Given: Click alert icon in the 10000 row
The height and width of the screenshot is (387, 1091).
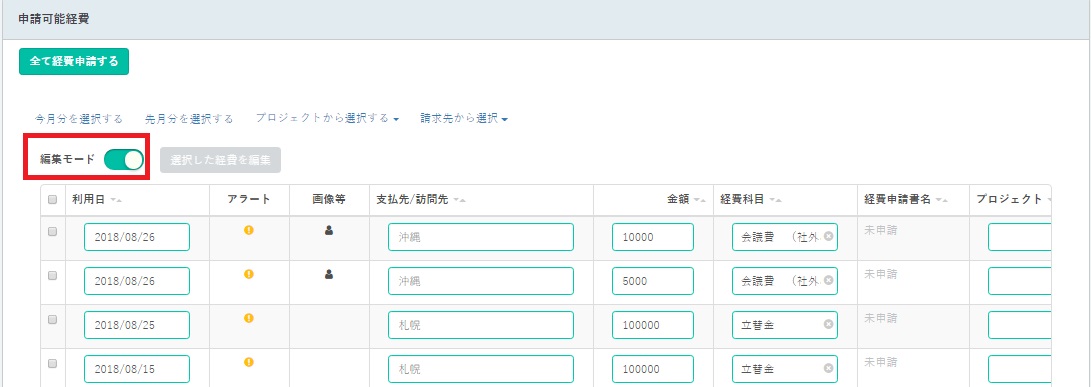Looking at the screenshot, I should [x=248, y=230].
